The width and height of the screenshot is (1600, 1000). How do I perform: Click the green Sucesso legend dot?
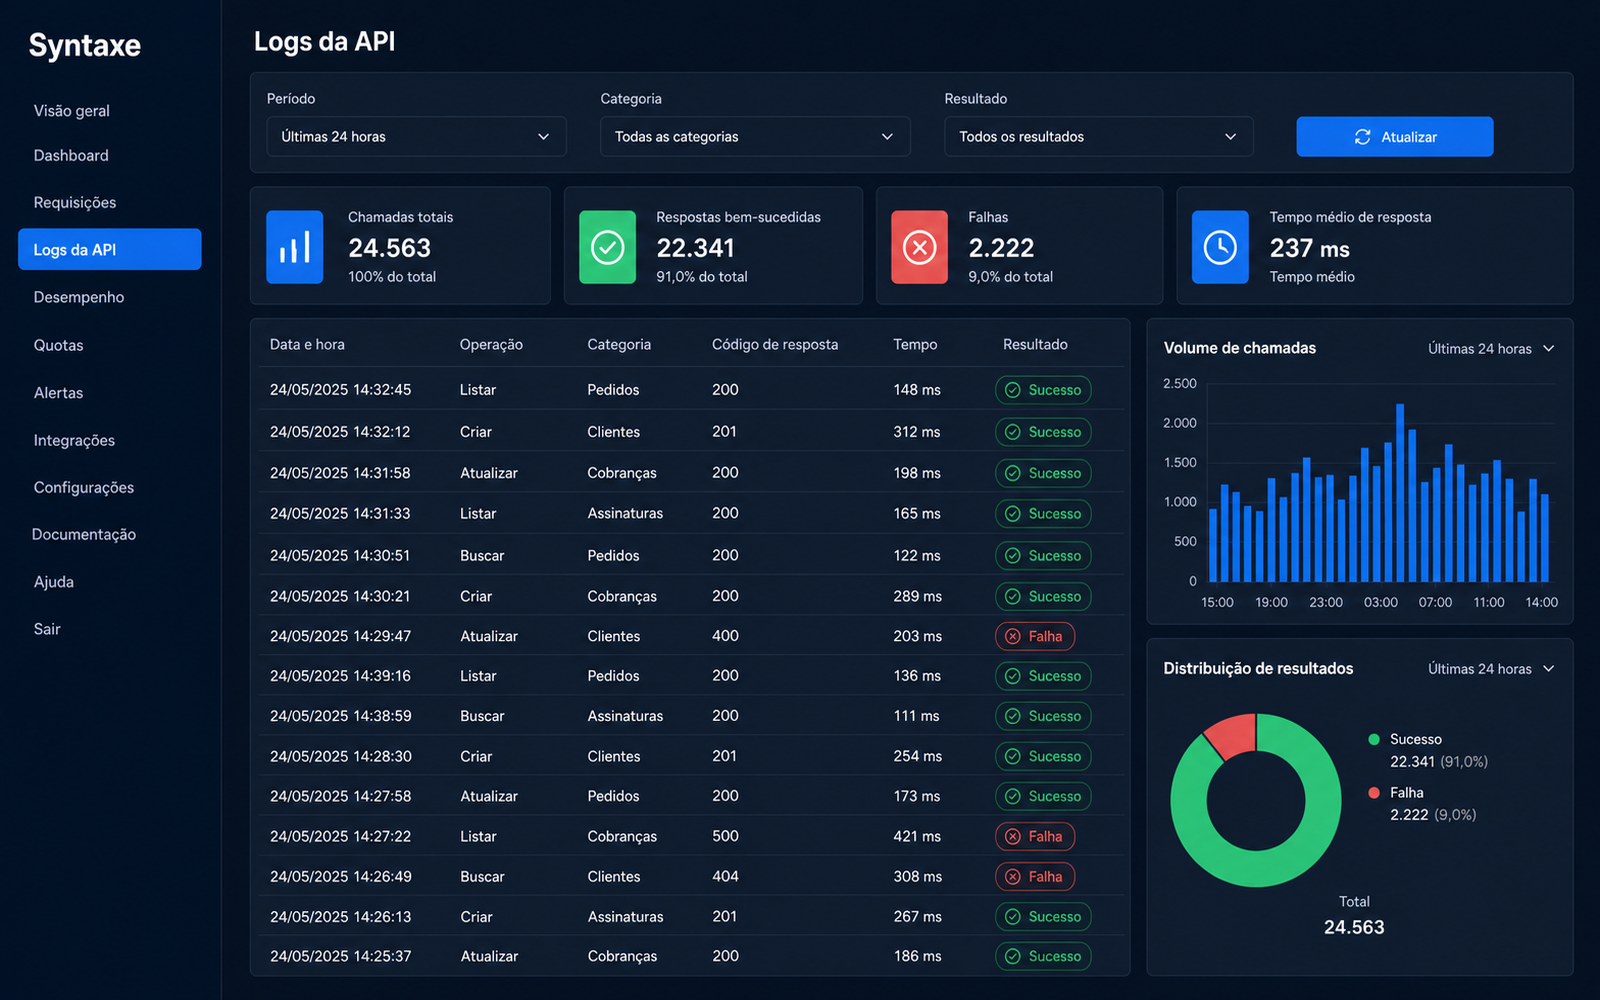click(x=1374, y=739)
